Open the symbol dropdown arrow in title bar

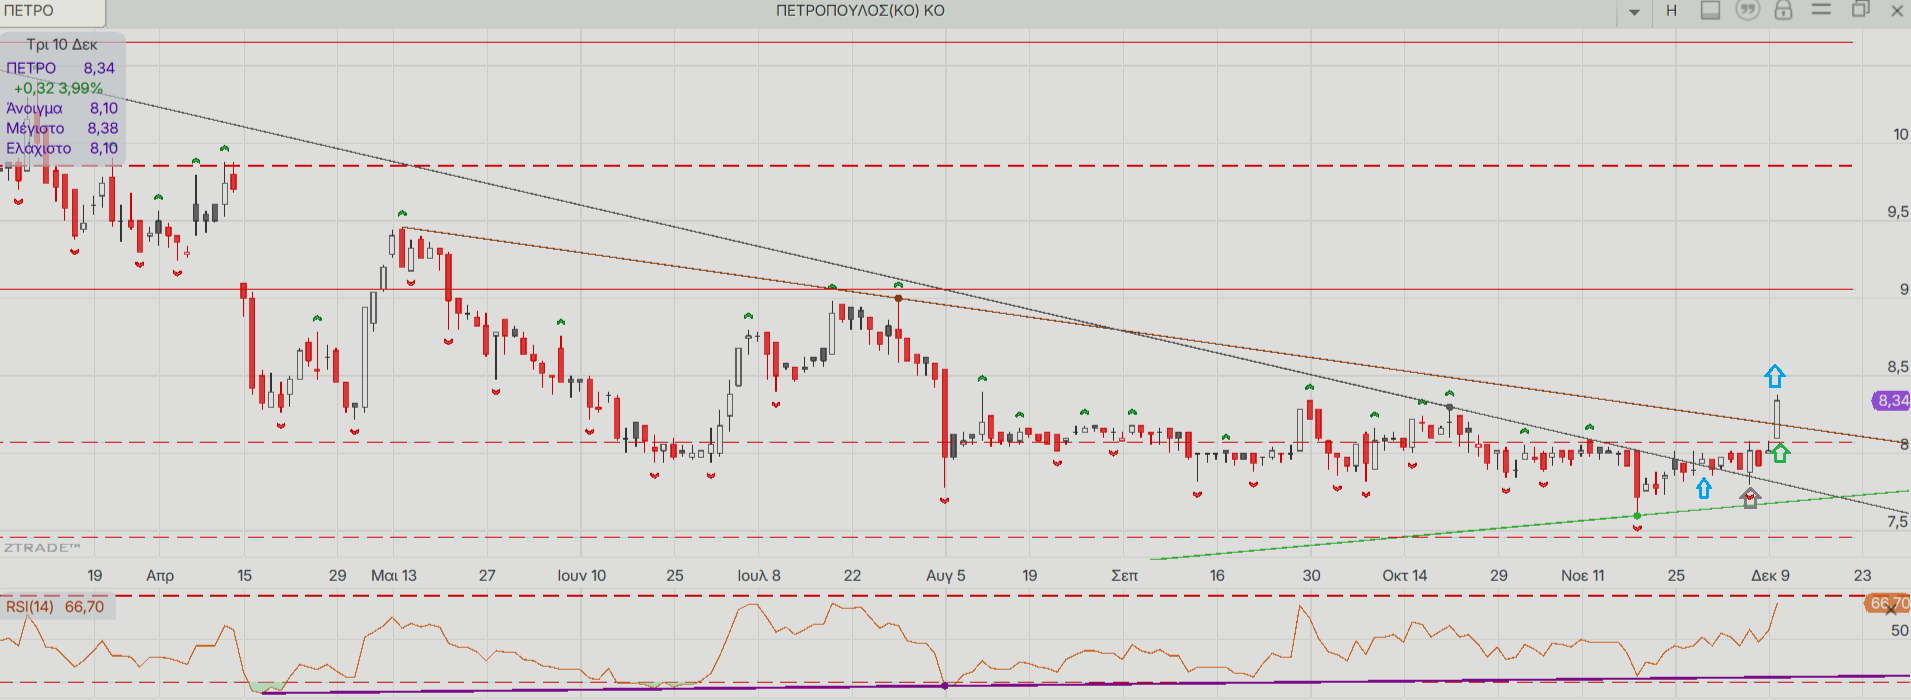pos(1635,12)
